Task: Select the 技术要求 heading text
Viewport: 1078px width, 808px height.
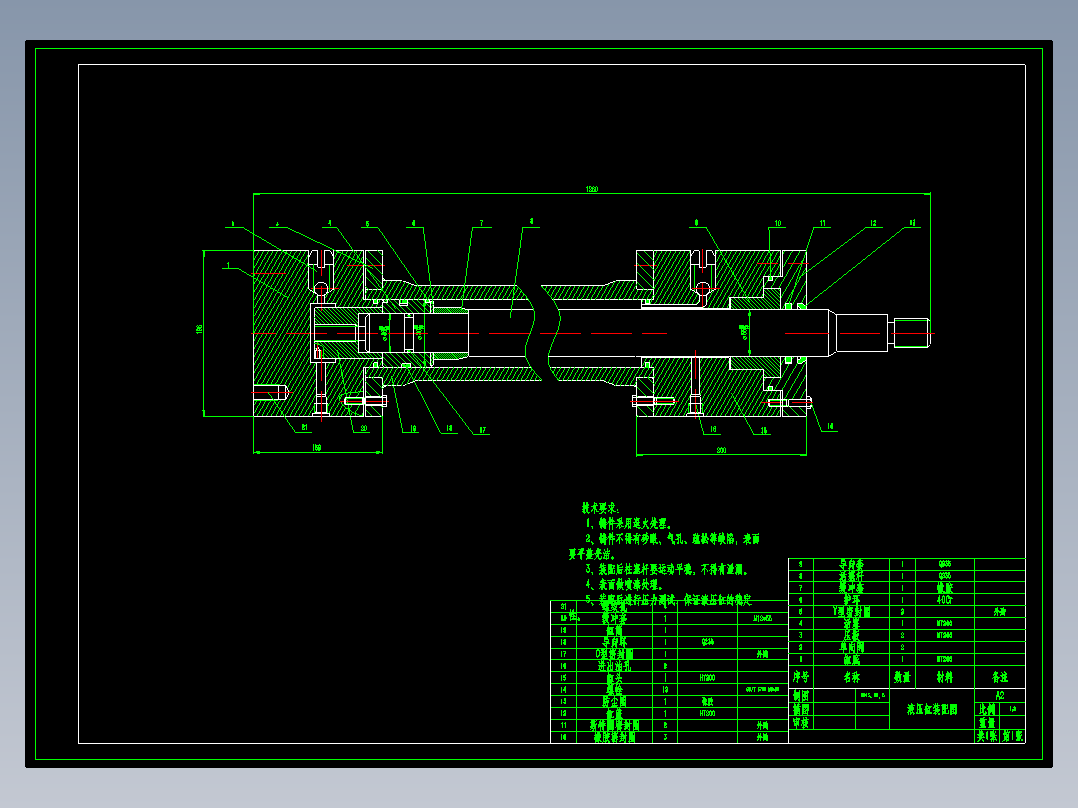Action: click(x=600, y=508)
